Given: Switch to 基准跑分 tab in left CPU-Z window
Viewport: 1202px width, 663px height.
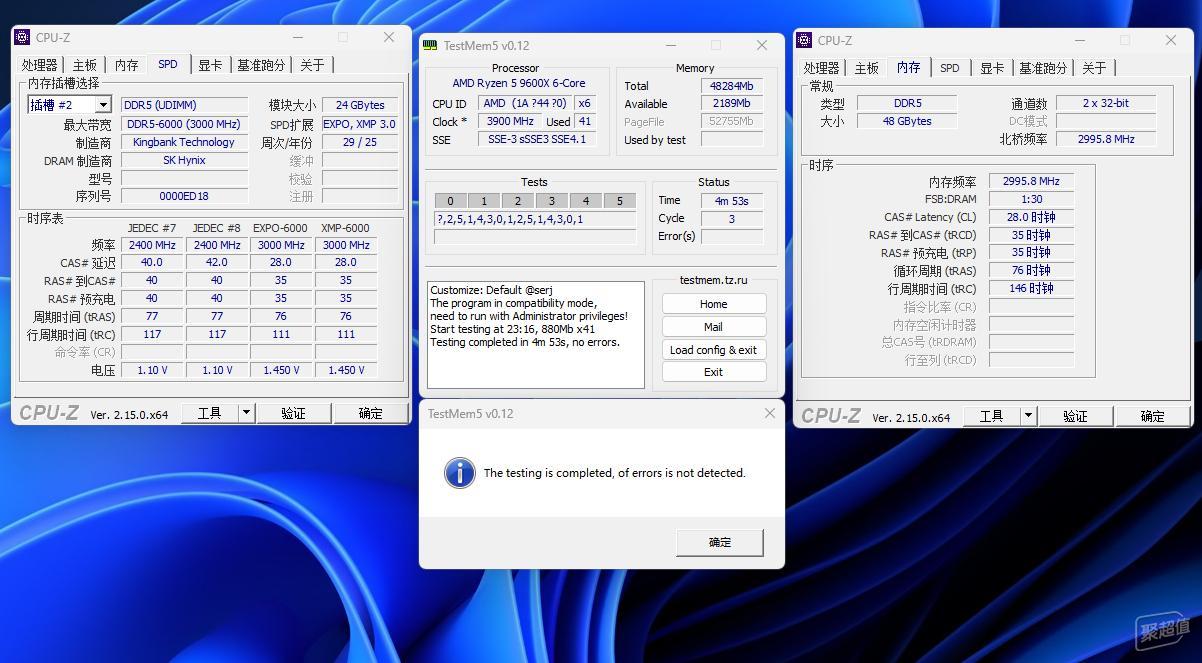Looking at the screenshot, I should (x=261, y=65).
